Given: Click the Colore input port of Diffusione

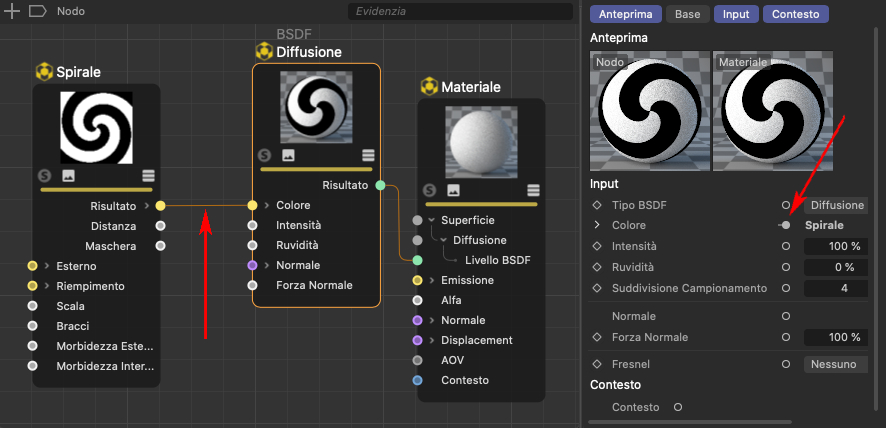Looking at the screenshot, I should click(x=253, y=205).
